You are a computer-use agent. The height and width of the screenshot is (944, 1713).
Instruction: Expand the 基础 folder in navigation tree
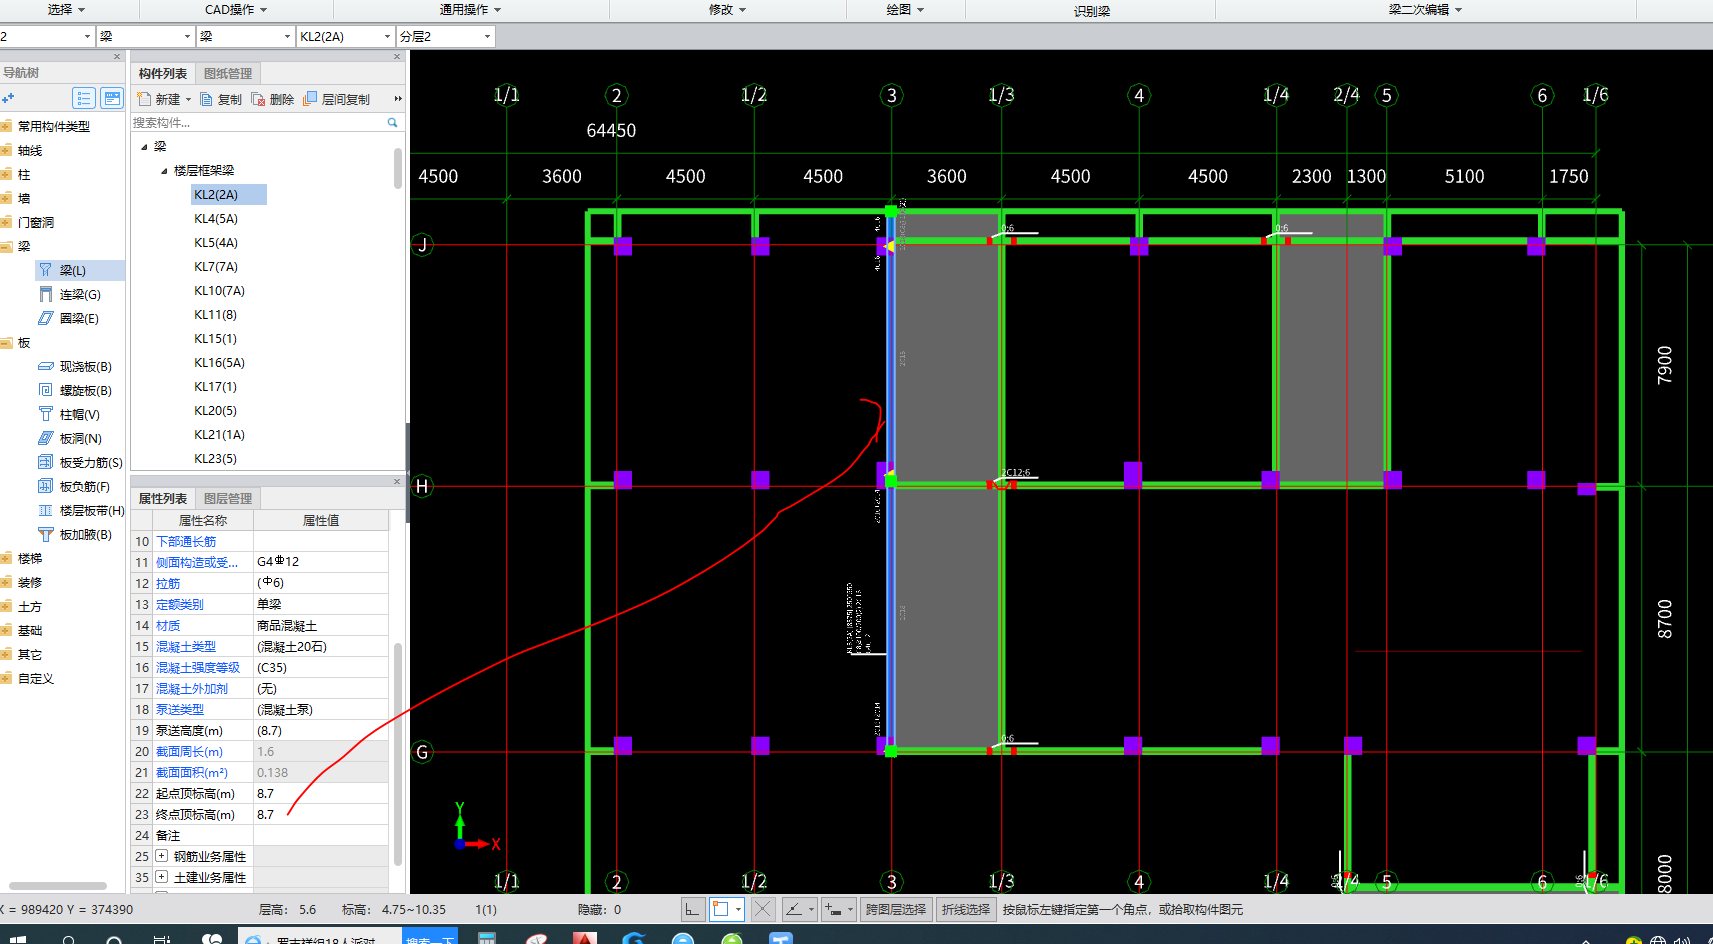[x=6, y=630]
